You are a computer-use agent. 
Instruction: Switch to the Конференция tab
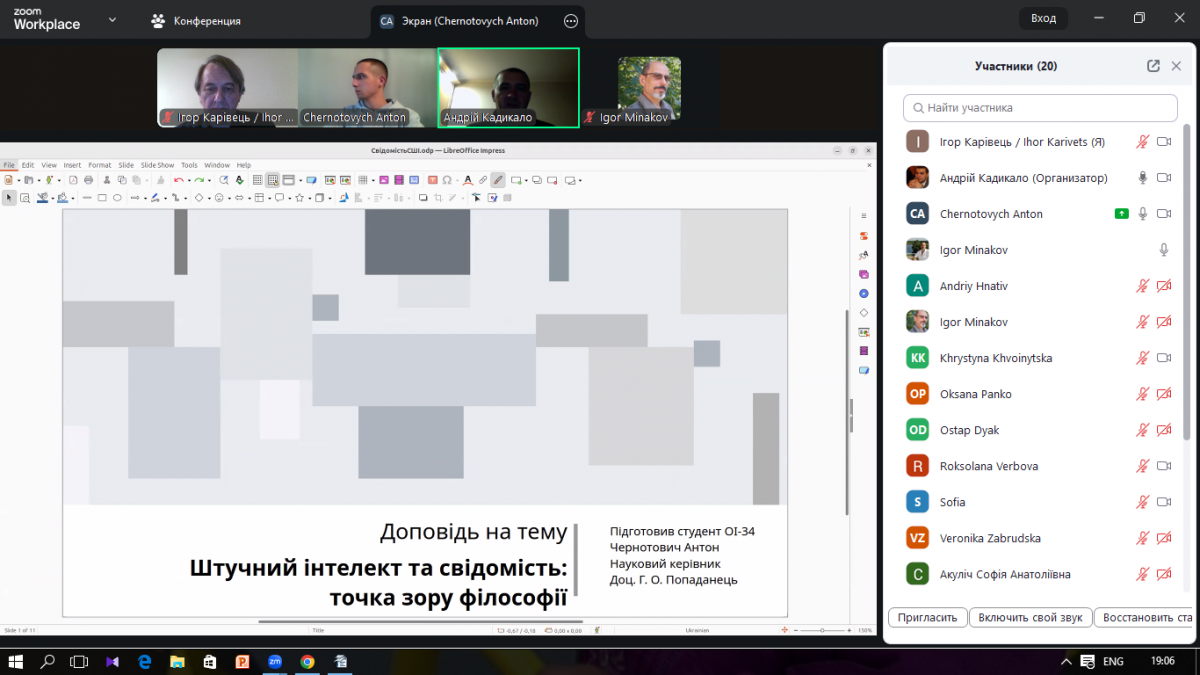196,21
